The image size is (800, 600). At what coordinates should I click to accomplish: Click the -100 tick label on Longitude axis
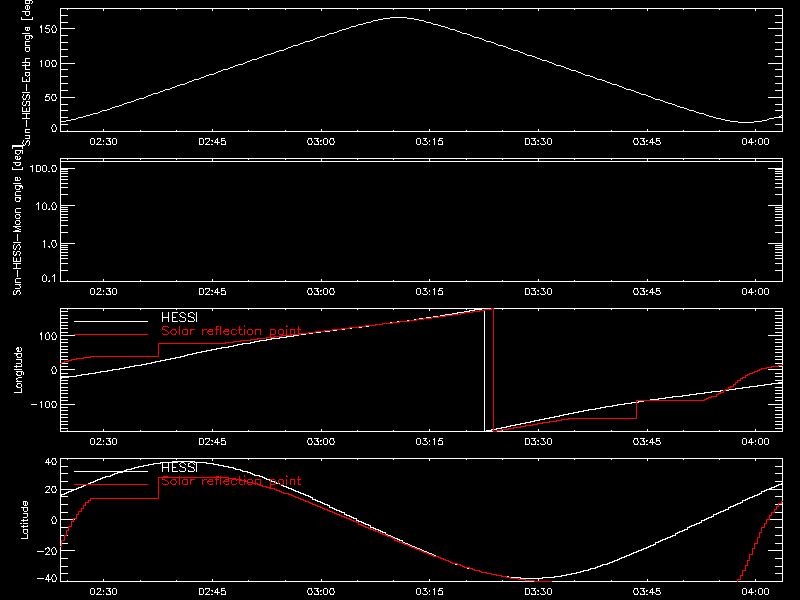pyautogui.click(x=44, y=404)
